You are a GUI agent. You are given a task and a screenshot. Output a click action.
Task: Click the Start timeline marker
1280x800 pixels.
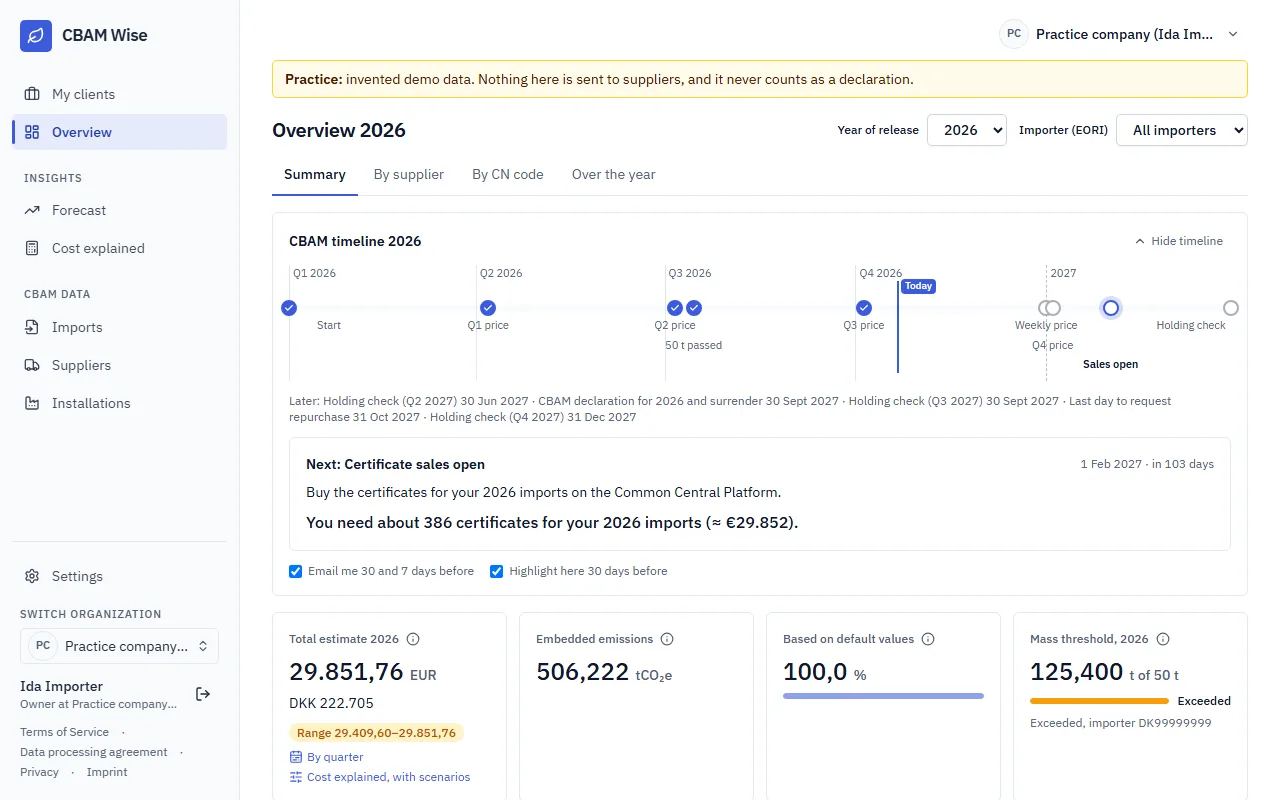point(289,308)
